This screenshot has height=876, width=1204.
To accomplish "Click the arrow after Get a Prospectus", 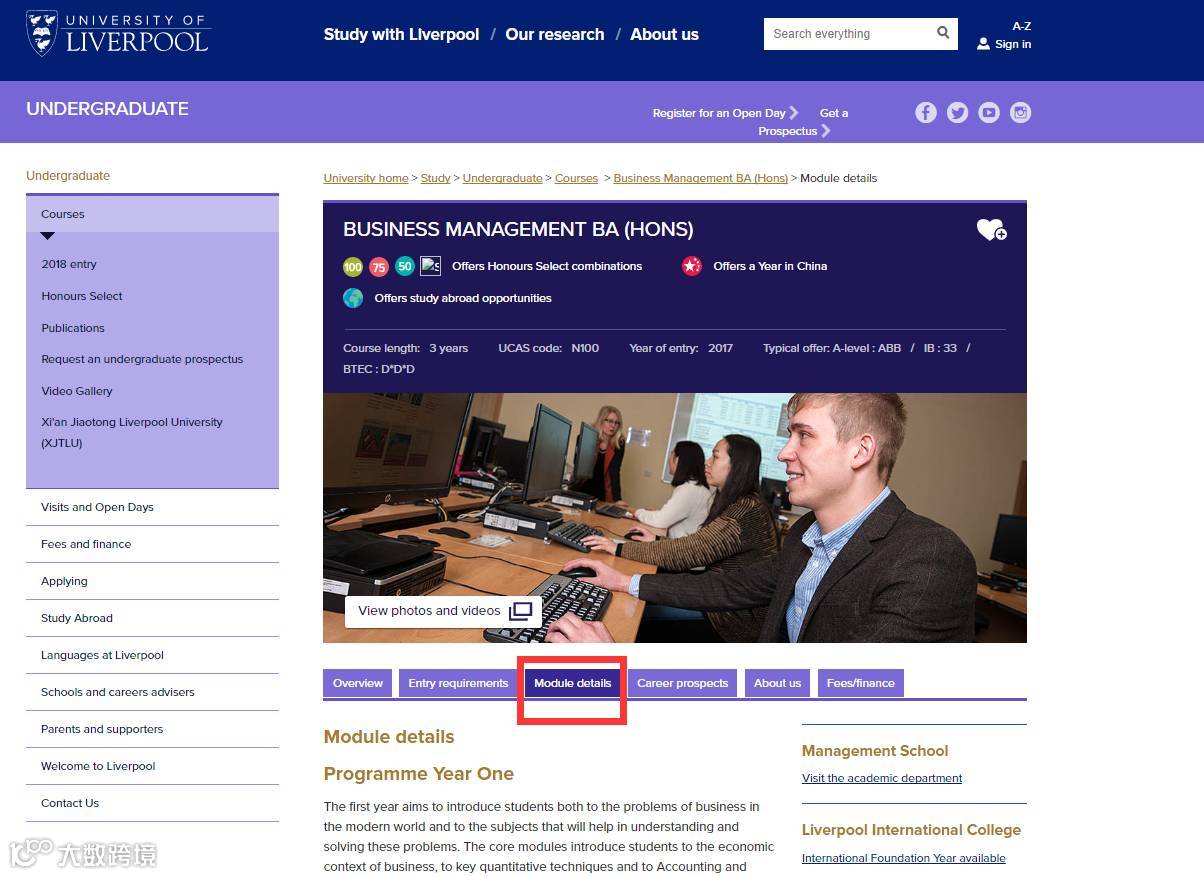I will [x=825, y=131].
